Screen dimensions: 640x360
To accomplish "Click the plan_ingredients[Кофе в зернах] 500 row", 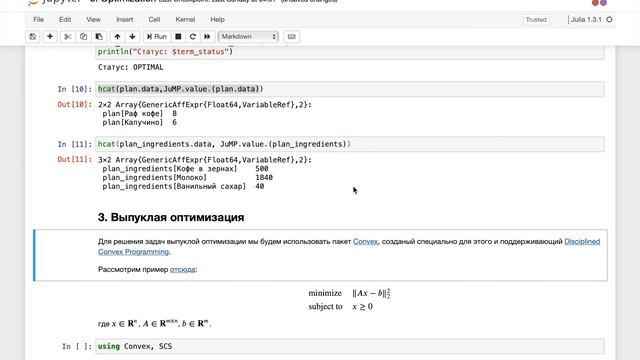I will (185, 169).
